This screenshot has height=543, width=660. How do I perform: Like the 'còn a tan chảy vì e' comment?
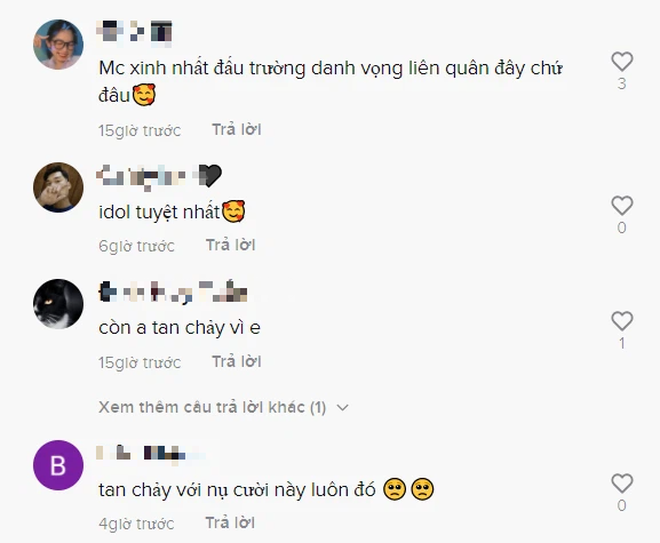(x=622, y=321)
